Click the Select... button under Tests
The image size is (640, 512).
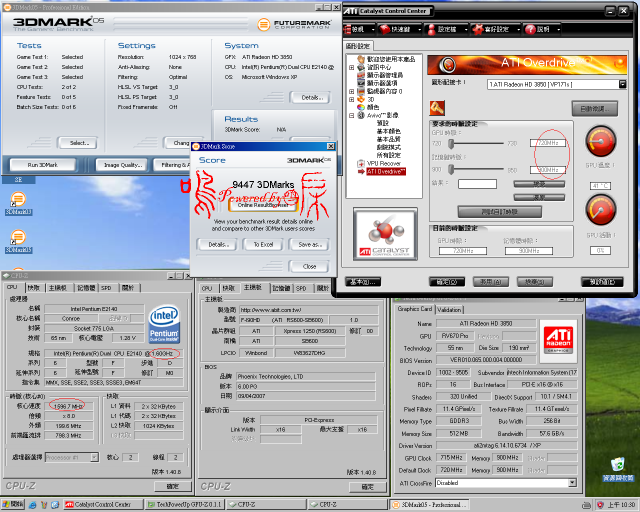[x=78, y=143]
